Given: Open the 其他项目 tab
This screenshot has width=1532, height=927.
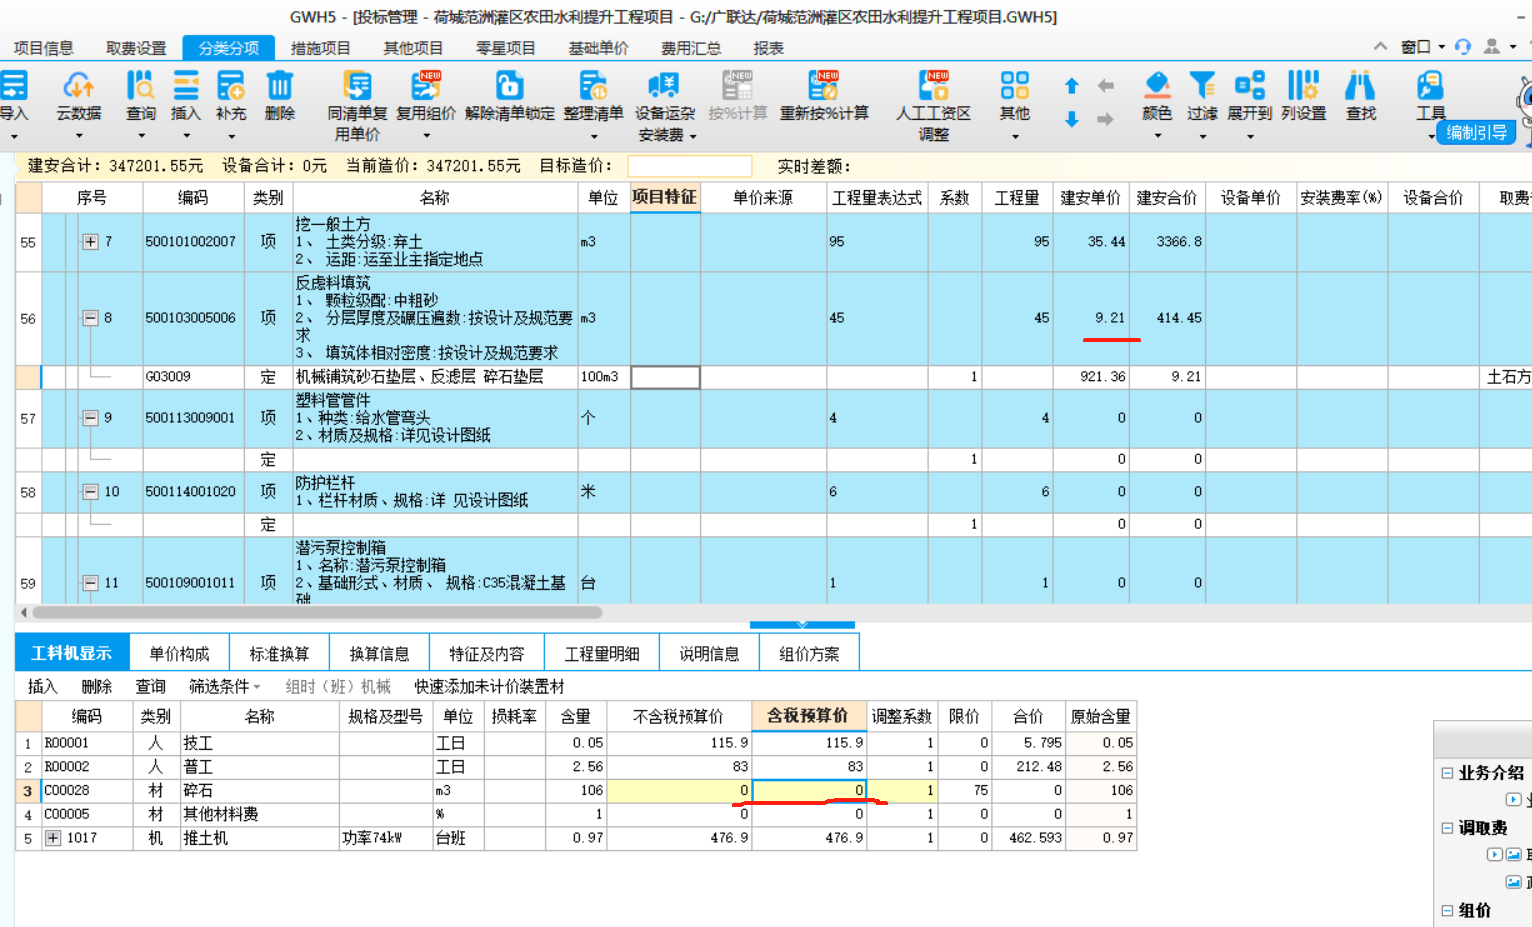Looking at the screenshot, I should pyautogui.click(x=413, y=48).
